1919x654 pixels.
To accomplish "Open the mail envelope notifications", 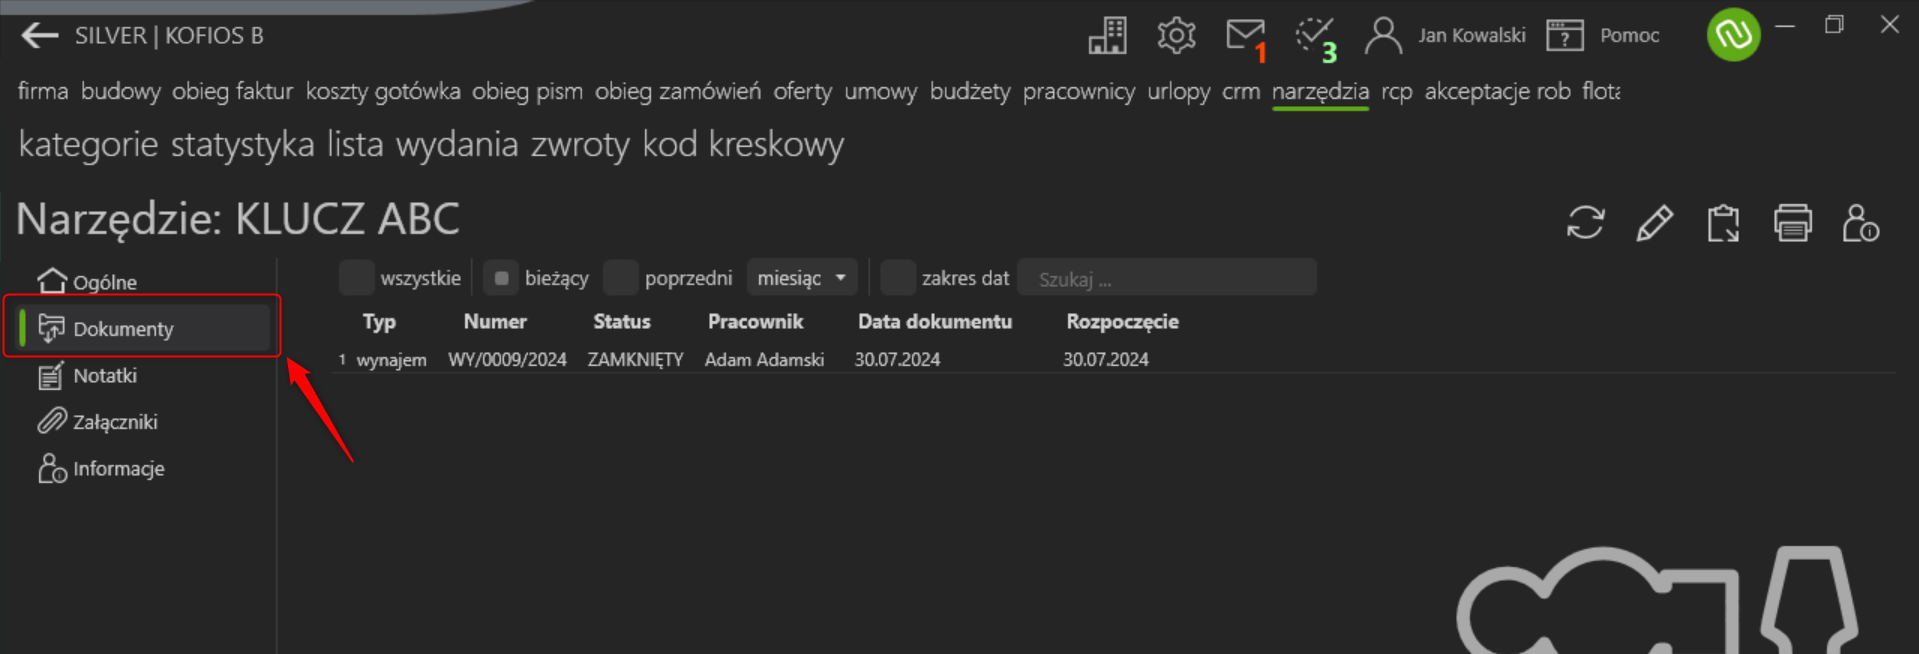I will (x=1246, y=38).
